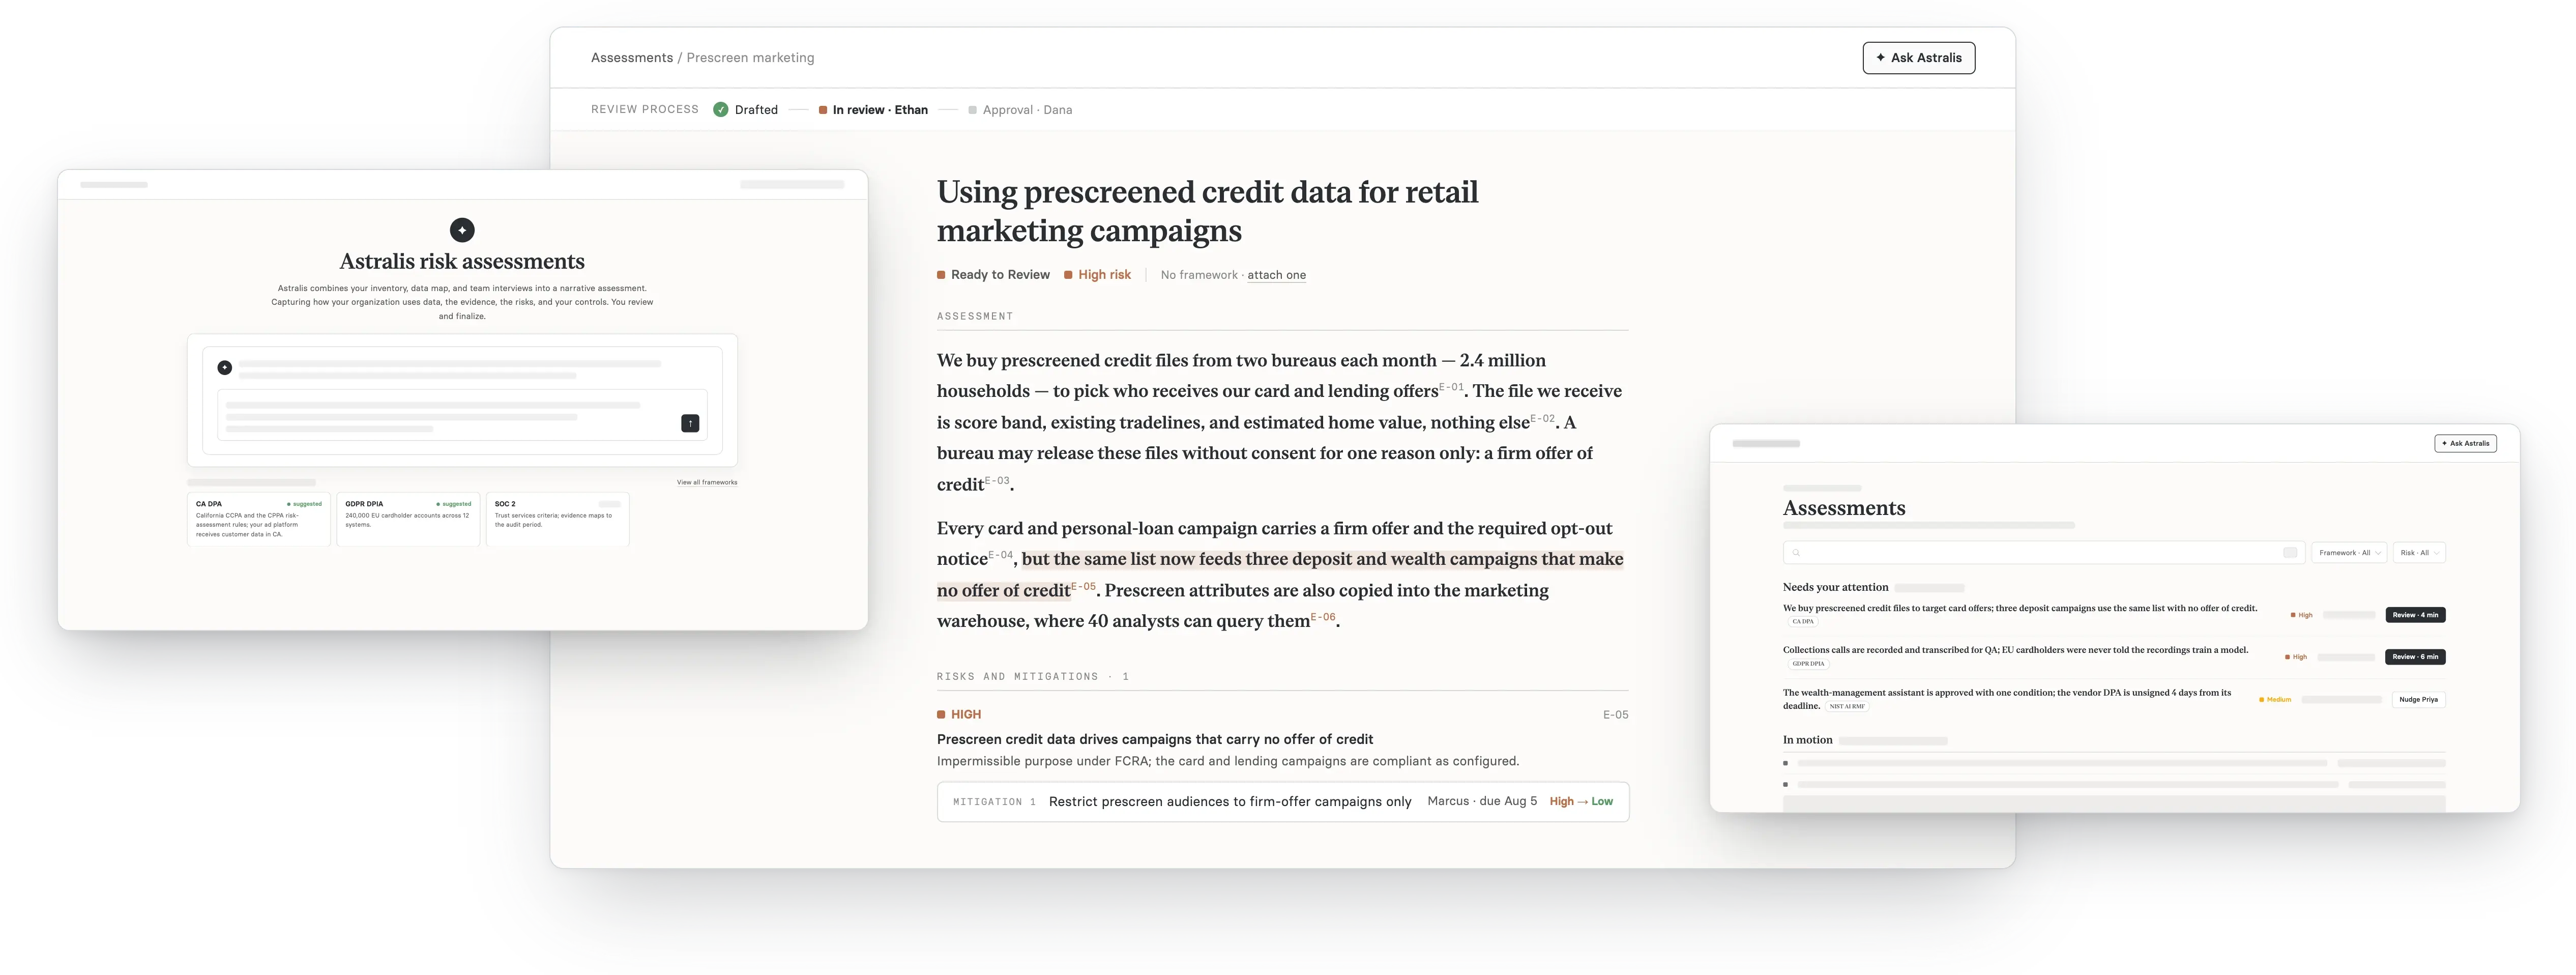Screen dimensions: 2576x975
Task: Open the GDPR DPIA framework card
Action: pos(408,518)
